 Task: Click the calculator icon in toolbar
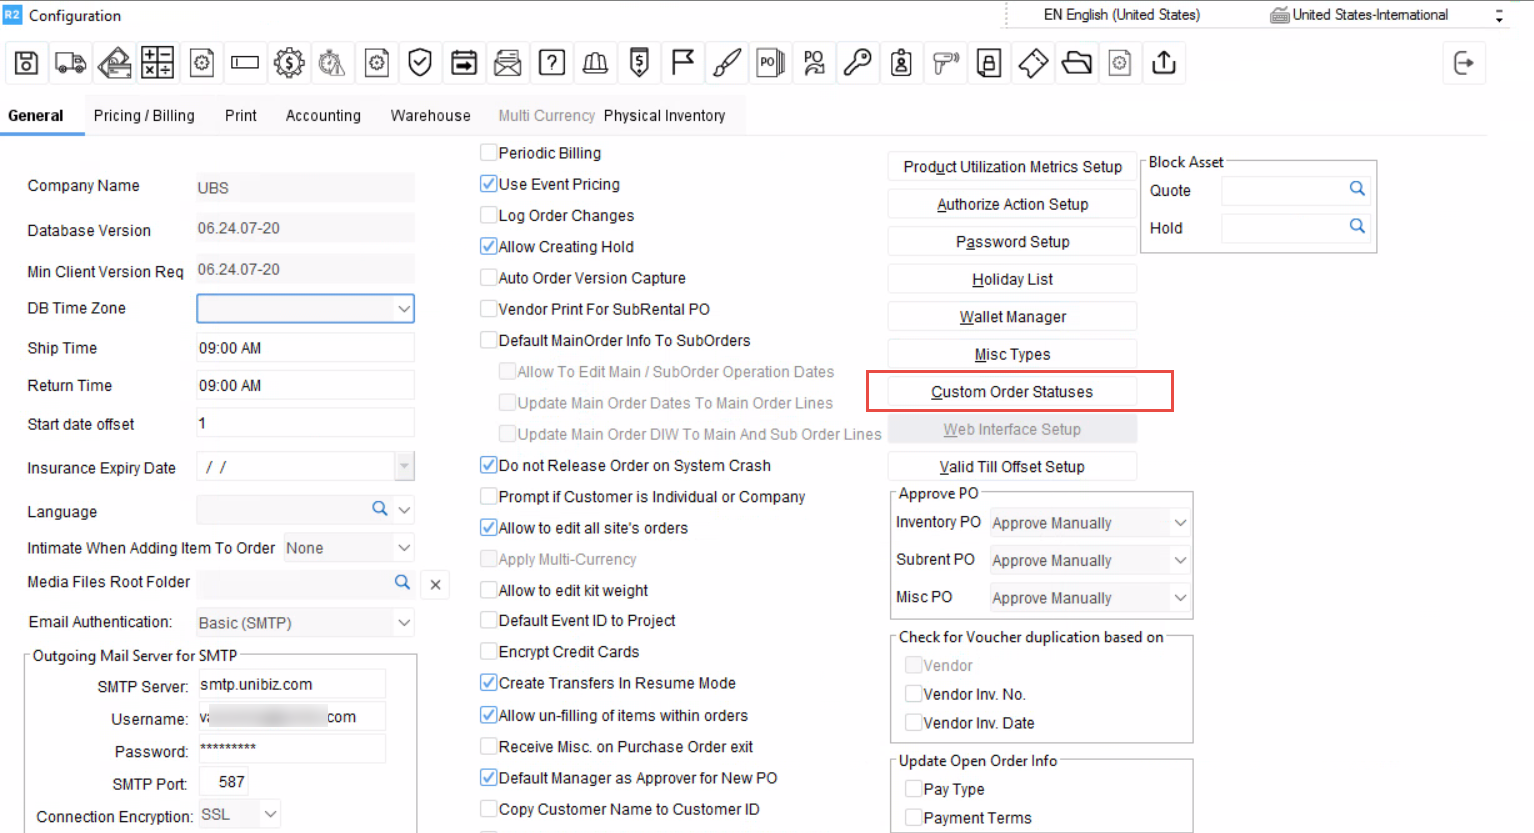157,64
